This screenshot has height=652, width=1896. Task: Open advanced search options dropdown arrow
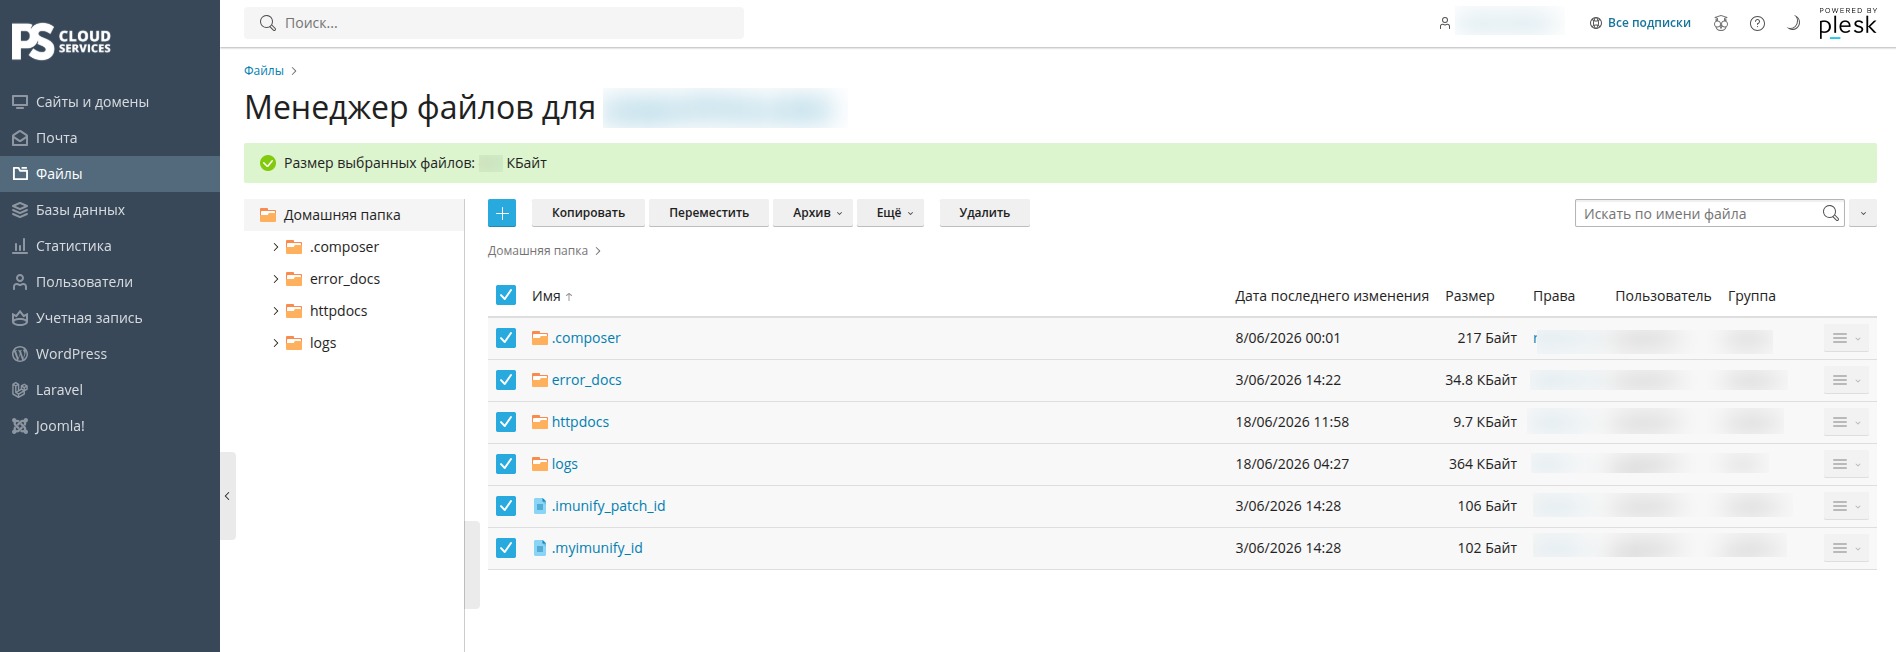(x=1863, y=213)
